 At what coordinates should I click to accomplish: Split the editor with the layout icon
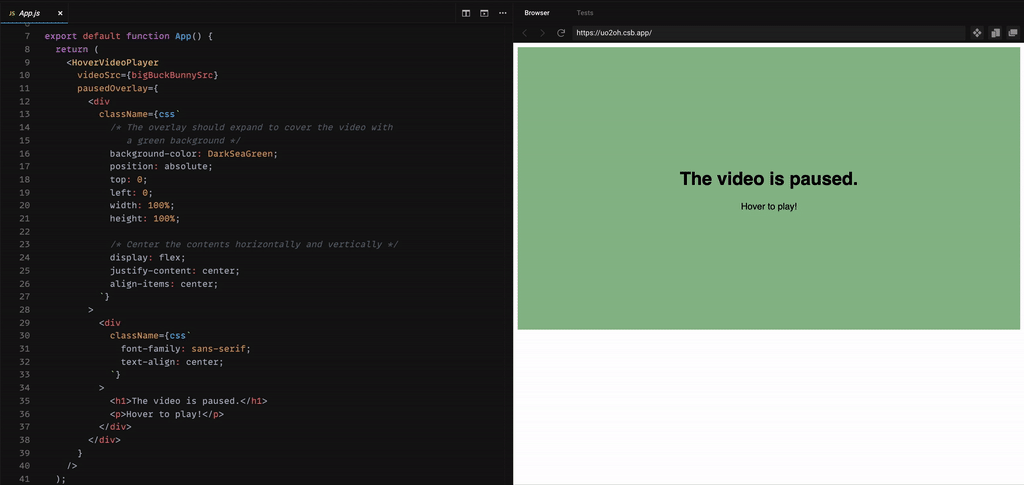click(466, 13)
